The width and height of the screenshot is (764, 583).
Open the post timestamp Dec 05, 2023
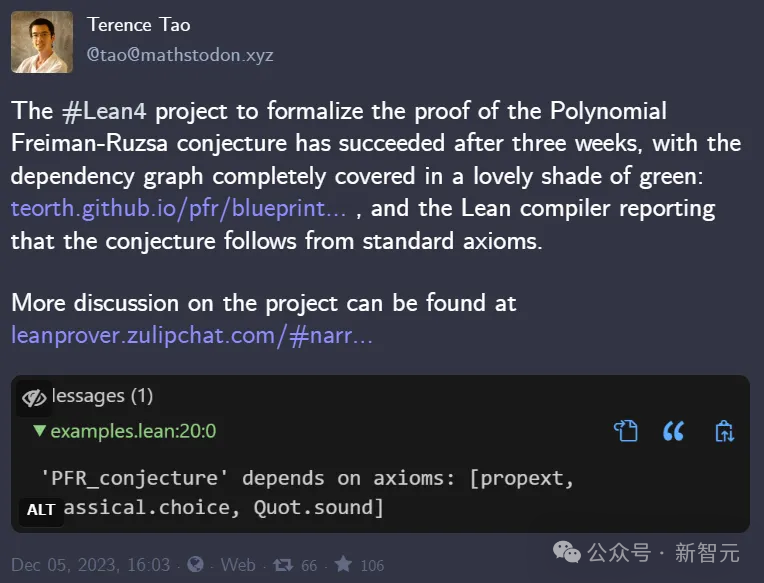click(91, 565)
